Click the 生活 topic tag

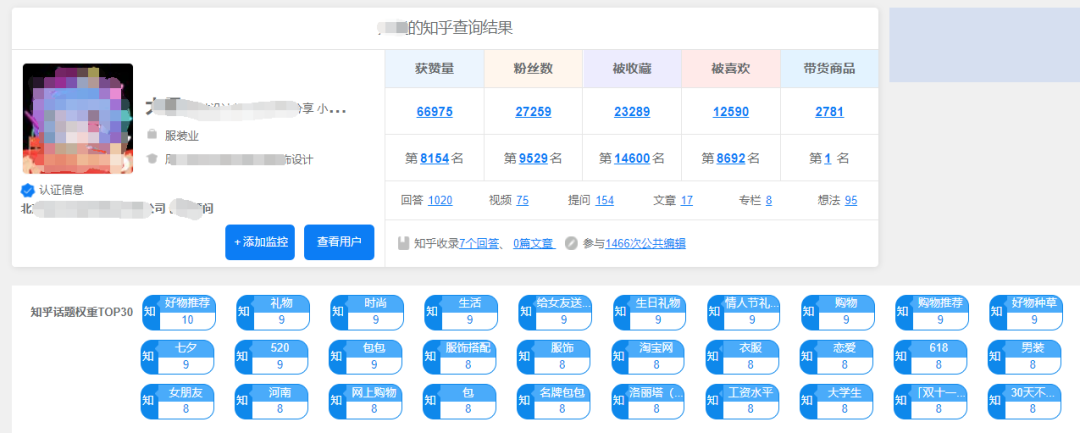pos(461,313)
